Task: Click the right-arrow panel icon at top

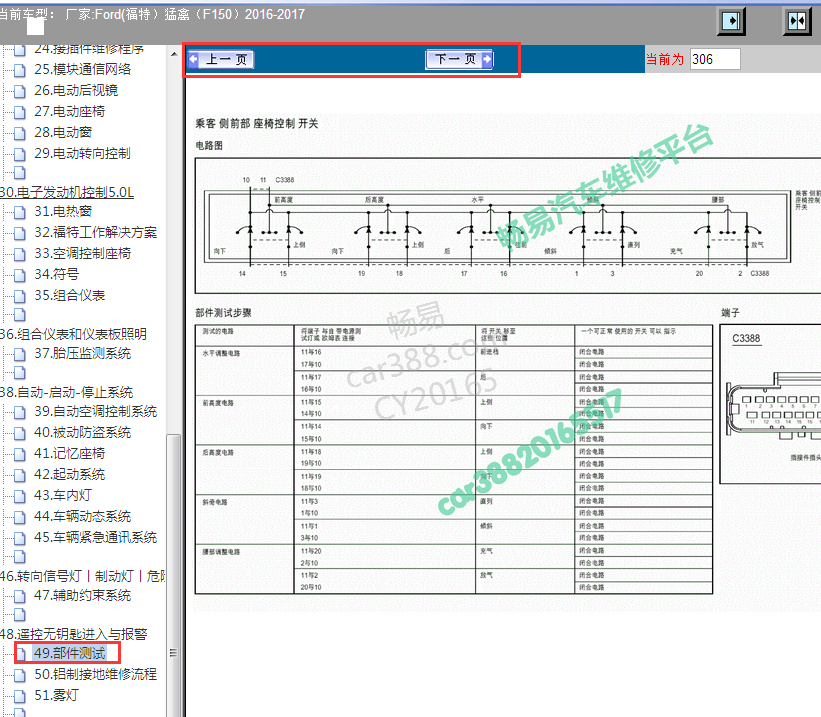Action: click(x=731, y=21)
